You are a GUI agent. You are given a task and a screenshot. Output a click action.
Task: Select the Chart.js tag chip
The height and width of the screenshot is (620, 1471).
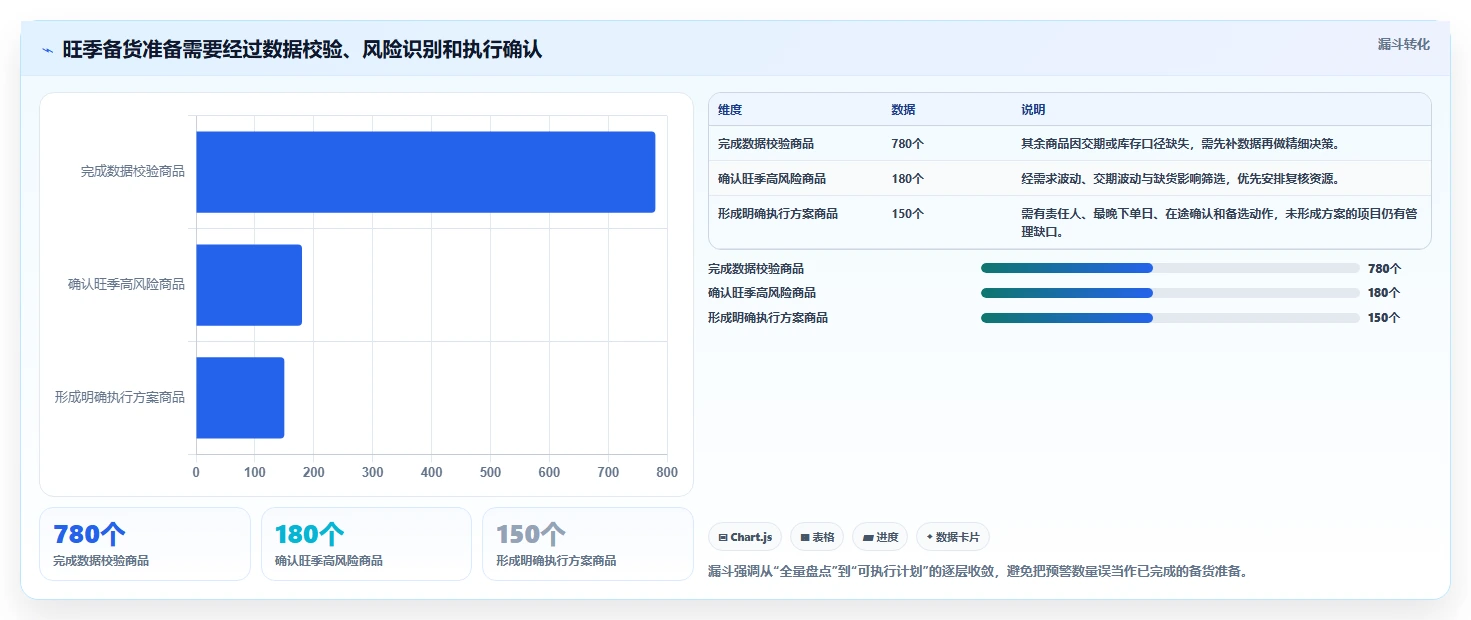pos(745,537)
